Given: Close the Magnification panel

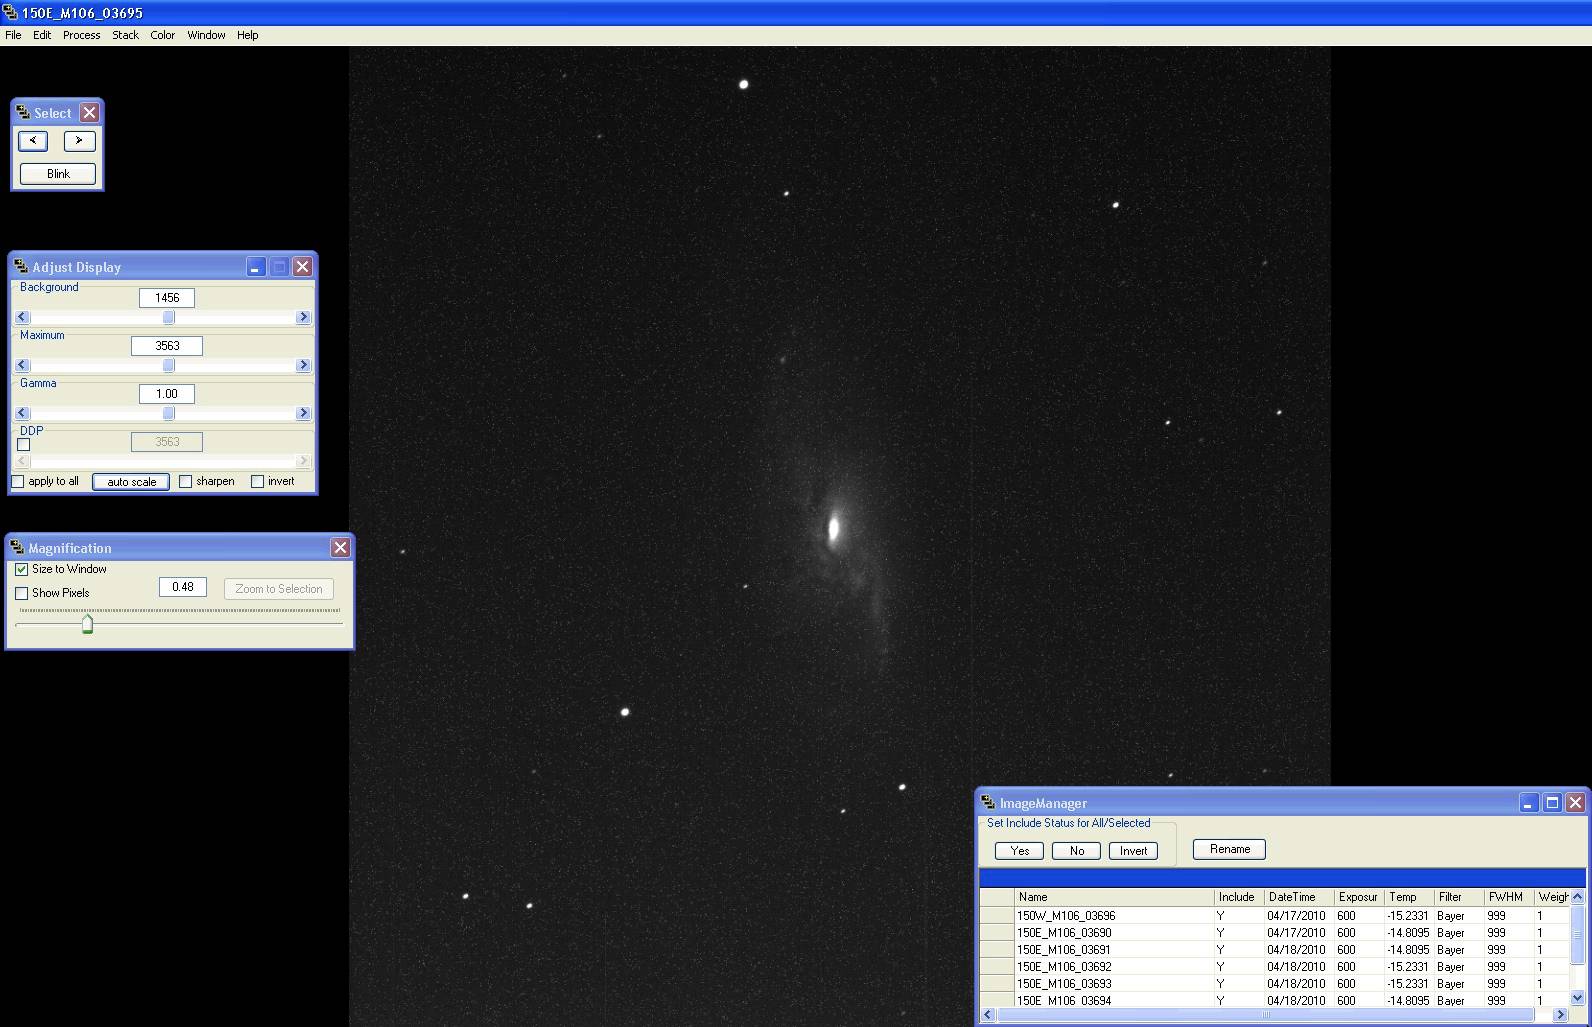Looking at the screenshot, I should tap(340, 548).
